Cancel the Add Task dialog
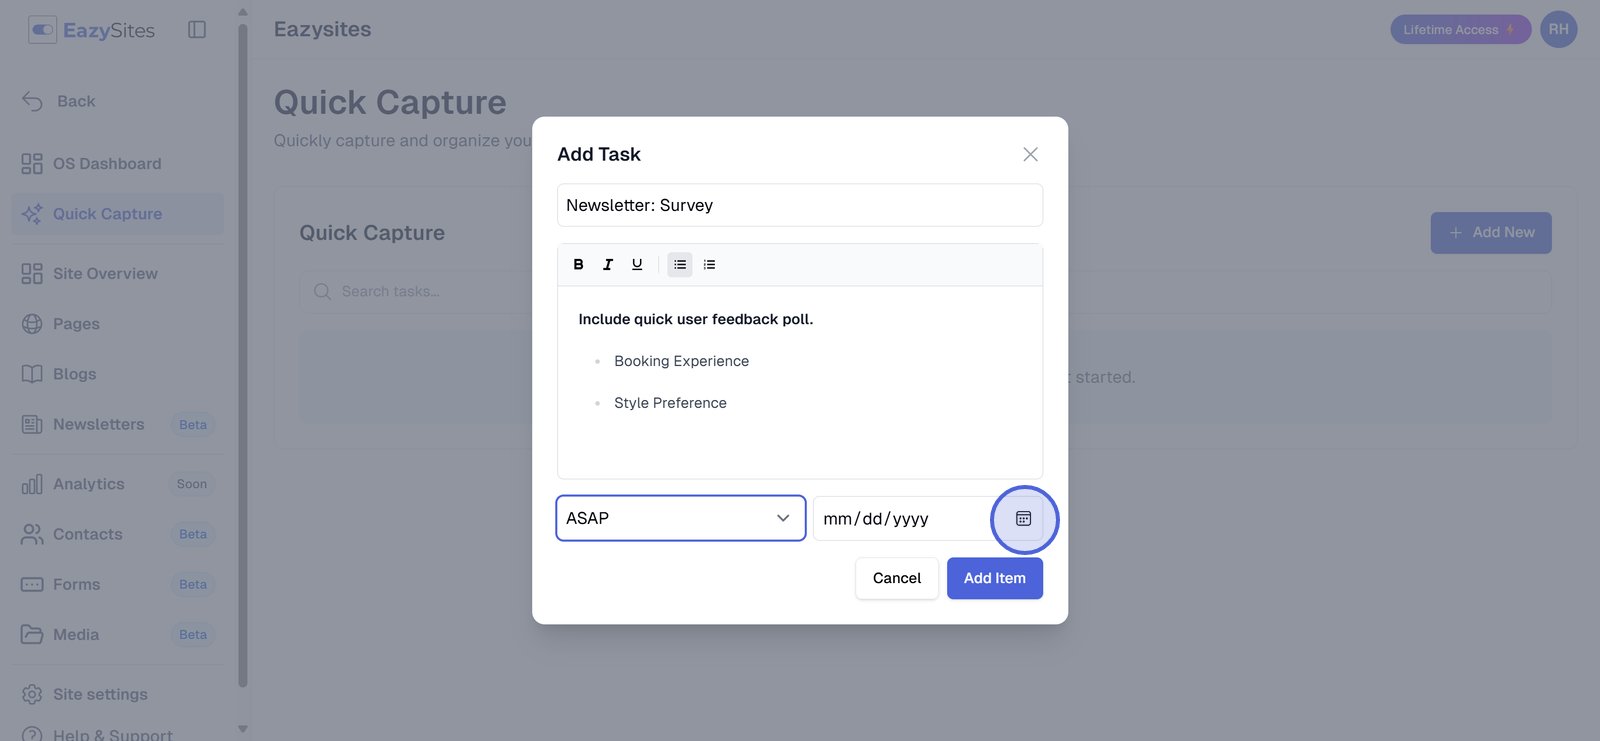 coord(896,578)
